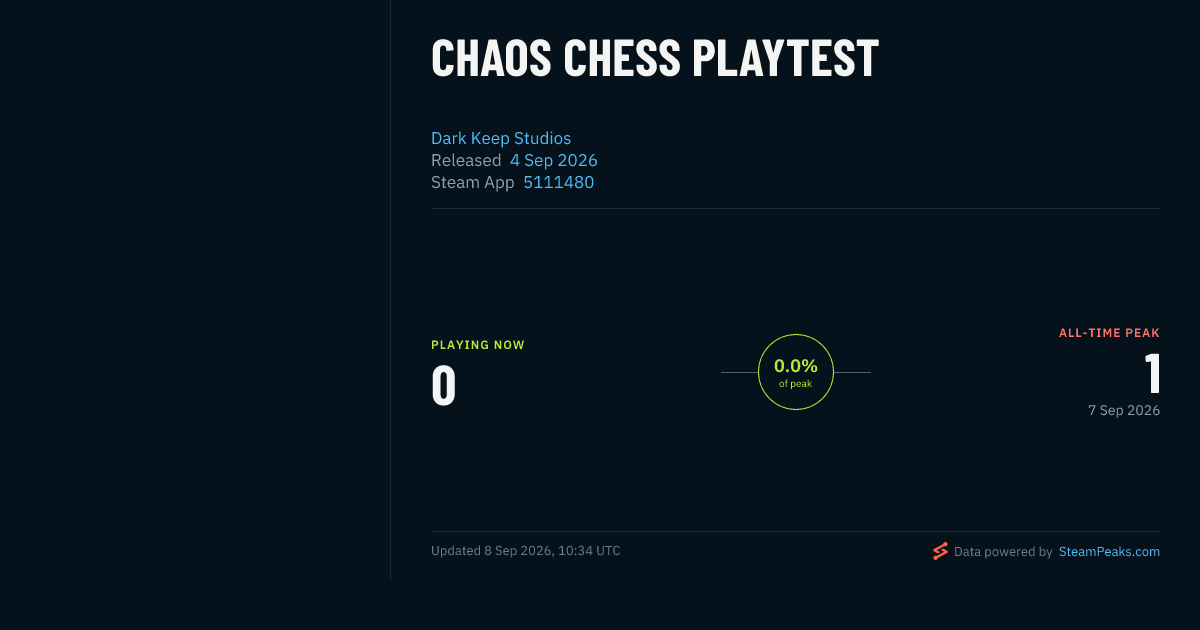Viewport: 1200px width, 630px height.
Task: Open Steam App ID 5111480 link
Action: pos(559,182)
